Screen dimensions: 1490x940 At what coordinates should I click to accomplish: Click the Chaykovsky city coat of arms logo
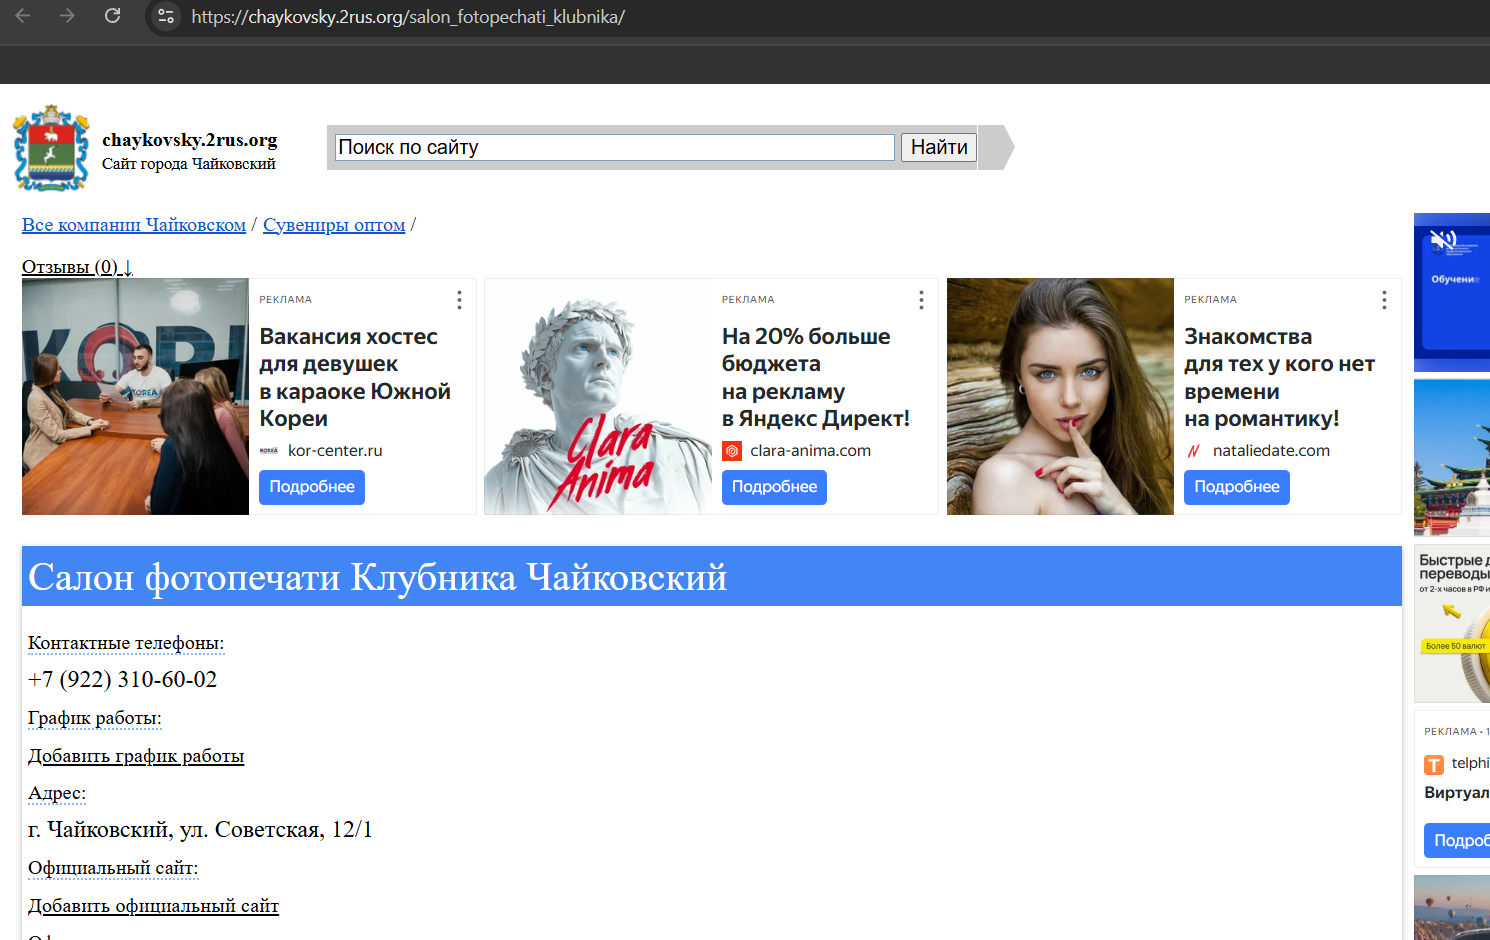pos(51,148)
